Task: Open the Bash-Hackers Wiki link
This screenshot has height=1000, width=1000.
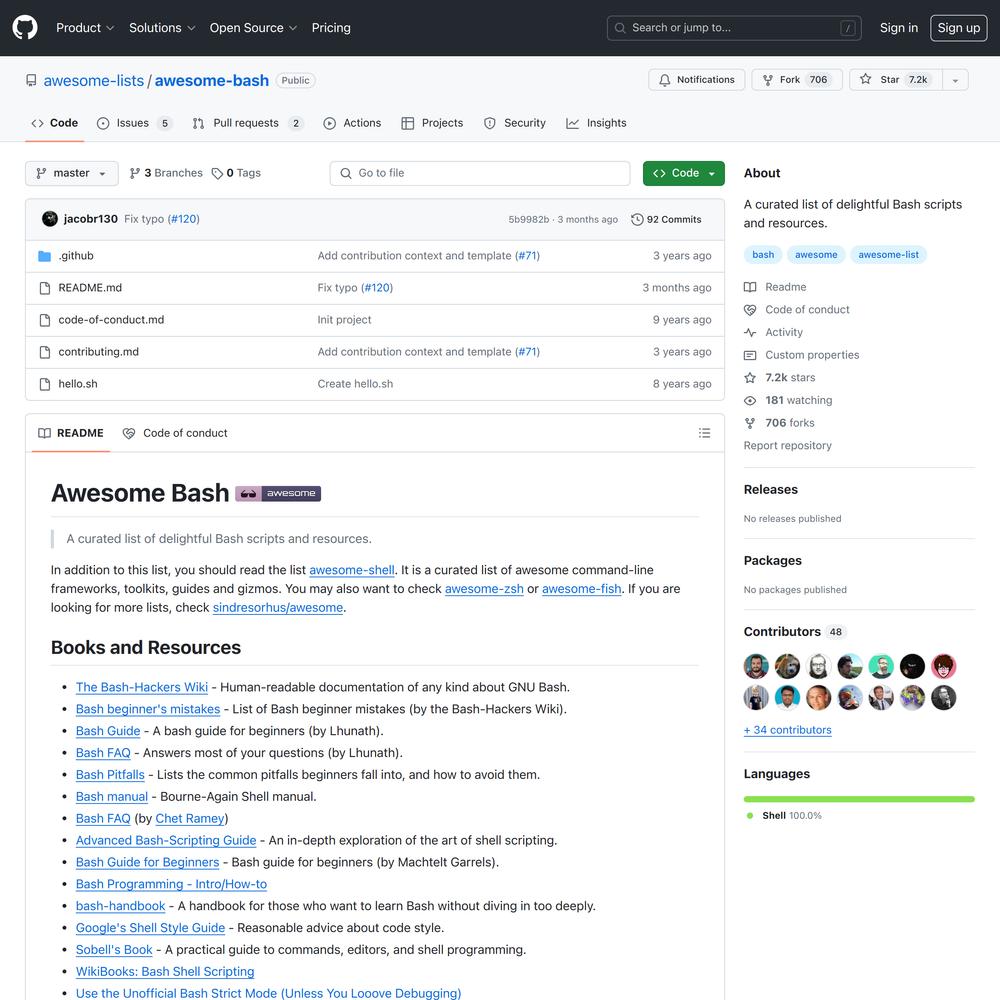Action: click(142, 688)
